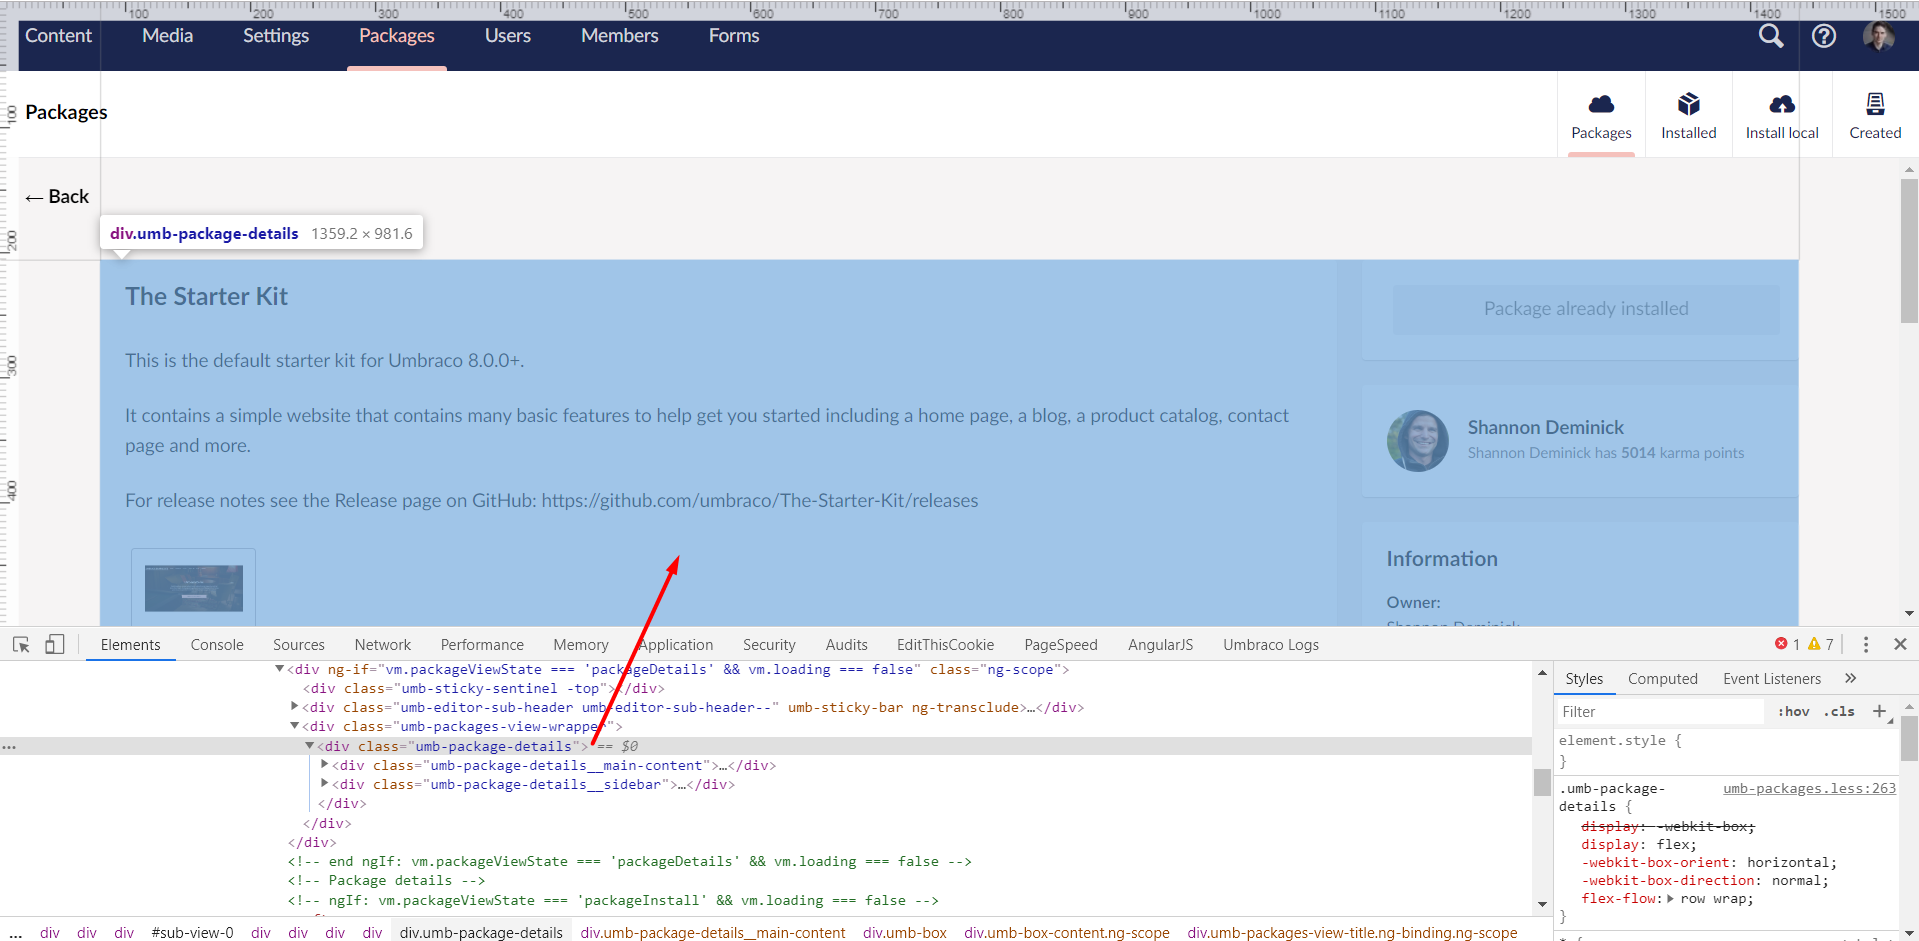
Task: Open help via question mark icon
Action: (1823, 36)
